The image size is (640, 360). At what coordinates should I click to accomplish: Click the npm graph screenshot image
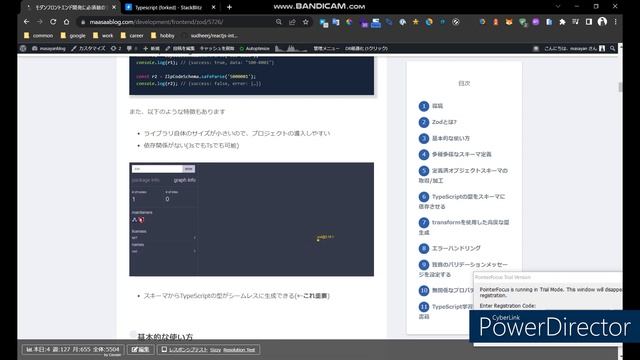pyautogui.click(x=251, y=219)
